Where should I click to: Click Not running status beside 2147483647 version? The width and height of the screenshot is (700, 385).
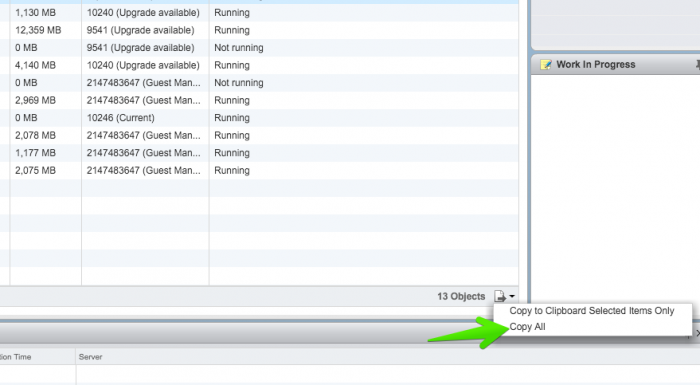(239, 83)
